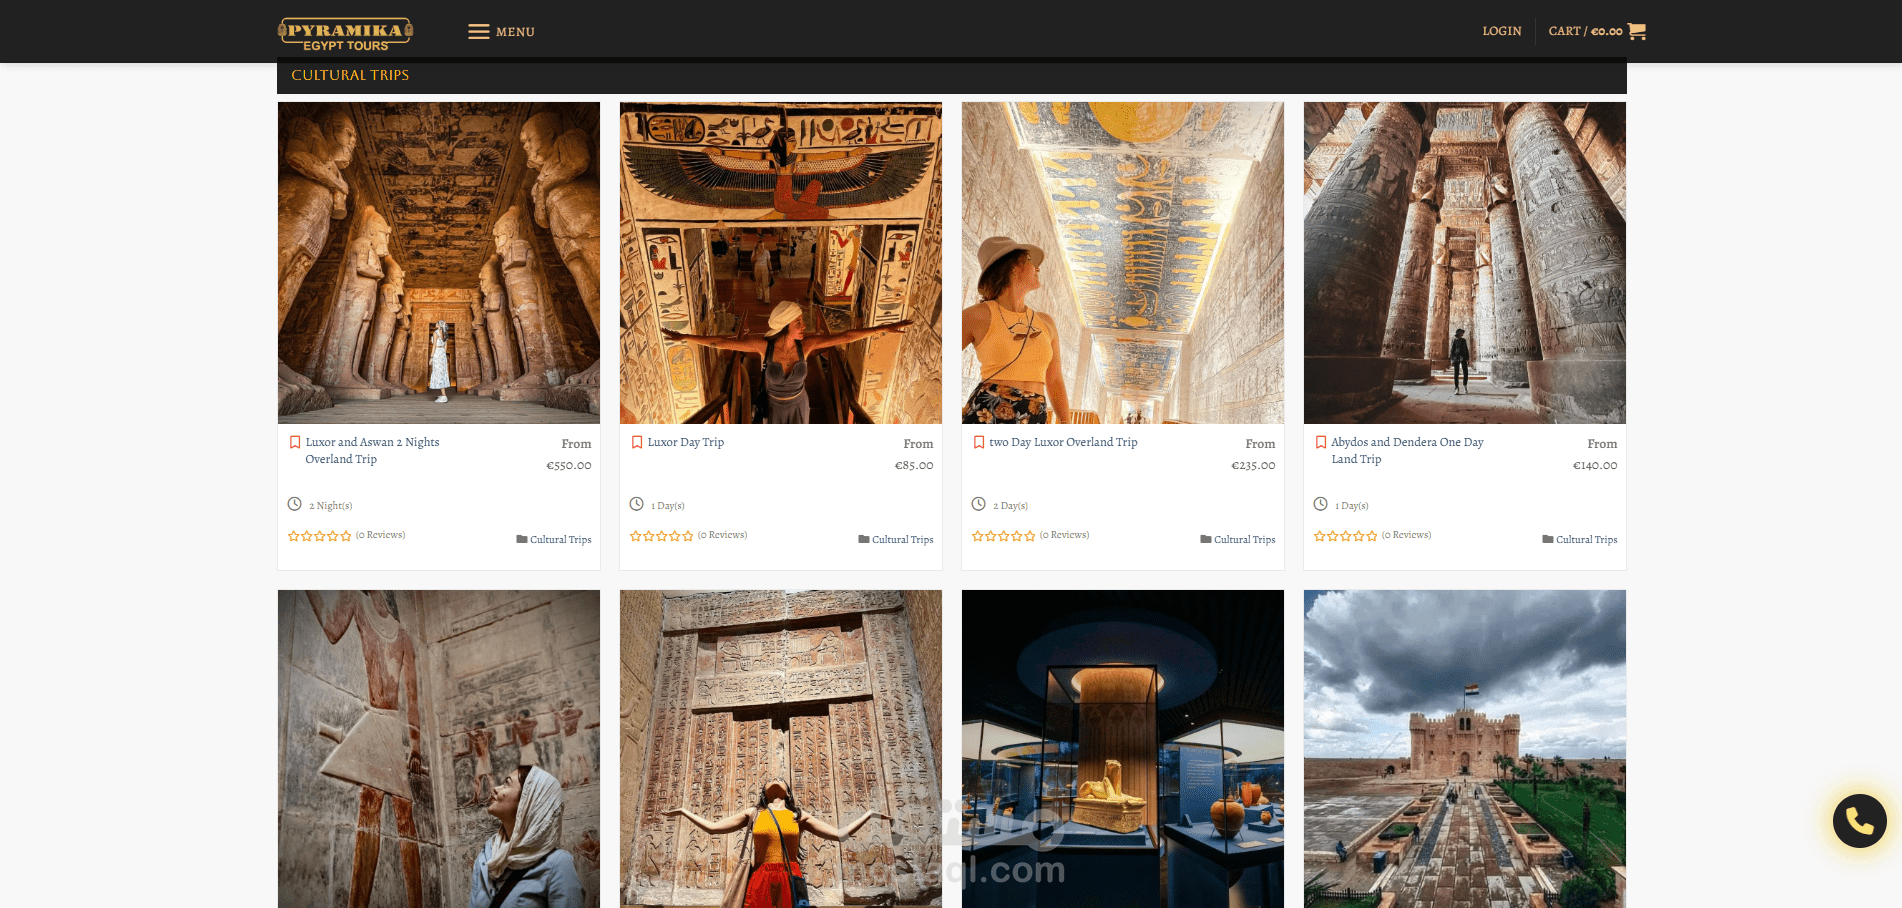Click the clock icon beside 2 Night(s)
The width and height of the screenshot is (1902, 908).
[295, 504]
